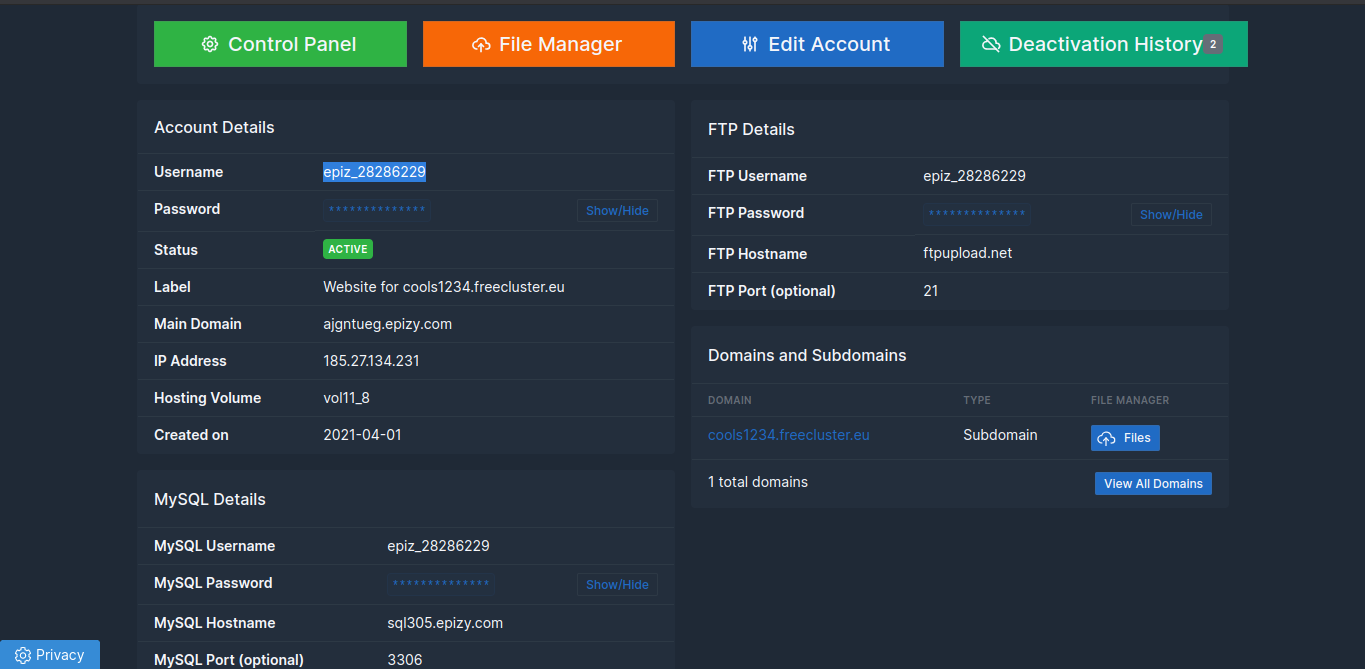
Task: Click the MySQL Details heading
Action: pos(210,499)
